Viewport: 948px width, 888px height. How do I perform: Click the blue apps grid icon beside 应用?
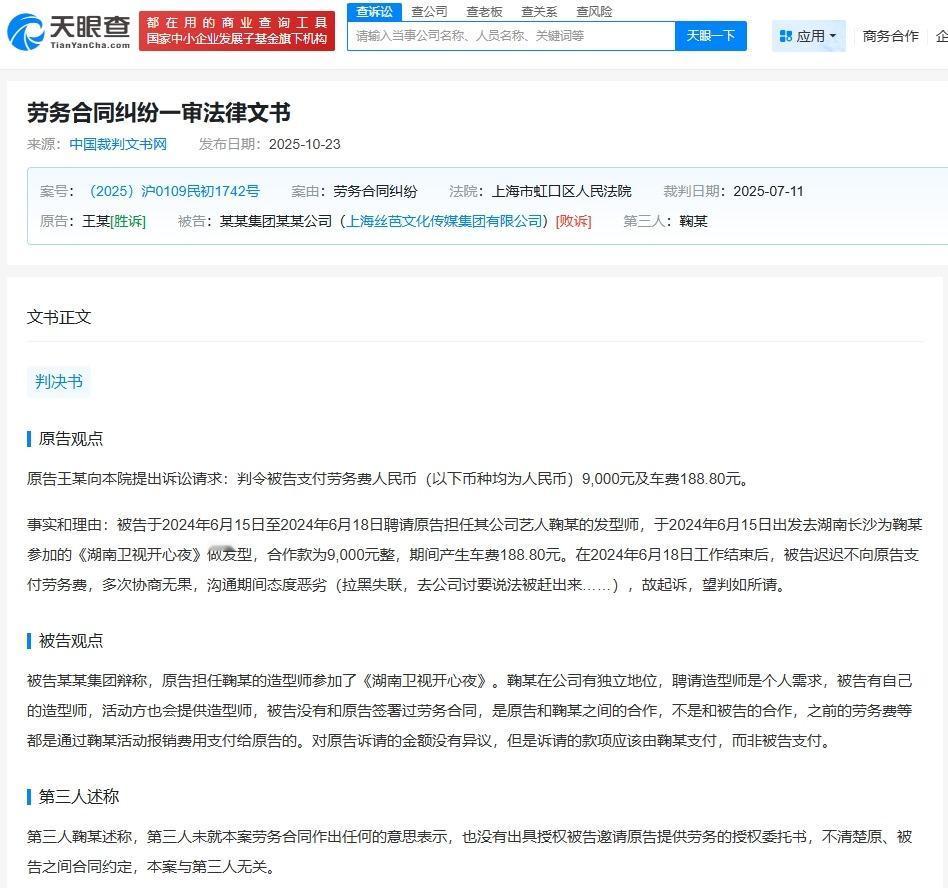click(x=787, y=35)
